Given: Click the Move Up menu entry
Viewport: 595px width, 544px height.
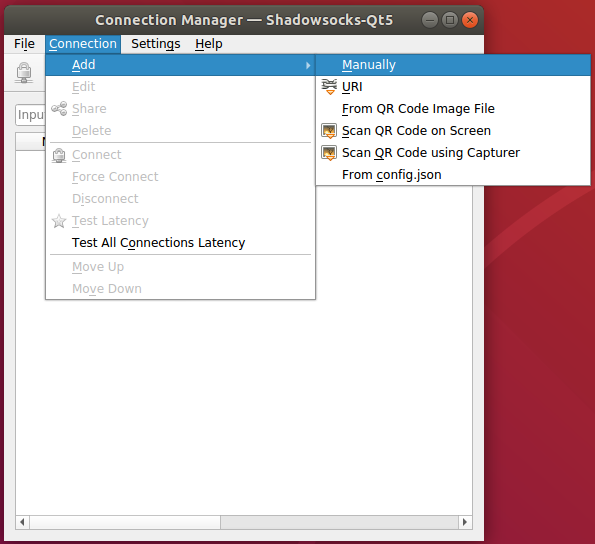Looking at the screenshot, I should (x=180, y=267).
